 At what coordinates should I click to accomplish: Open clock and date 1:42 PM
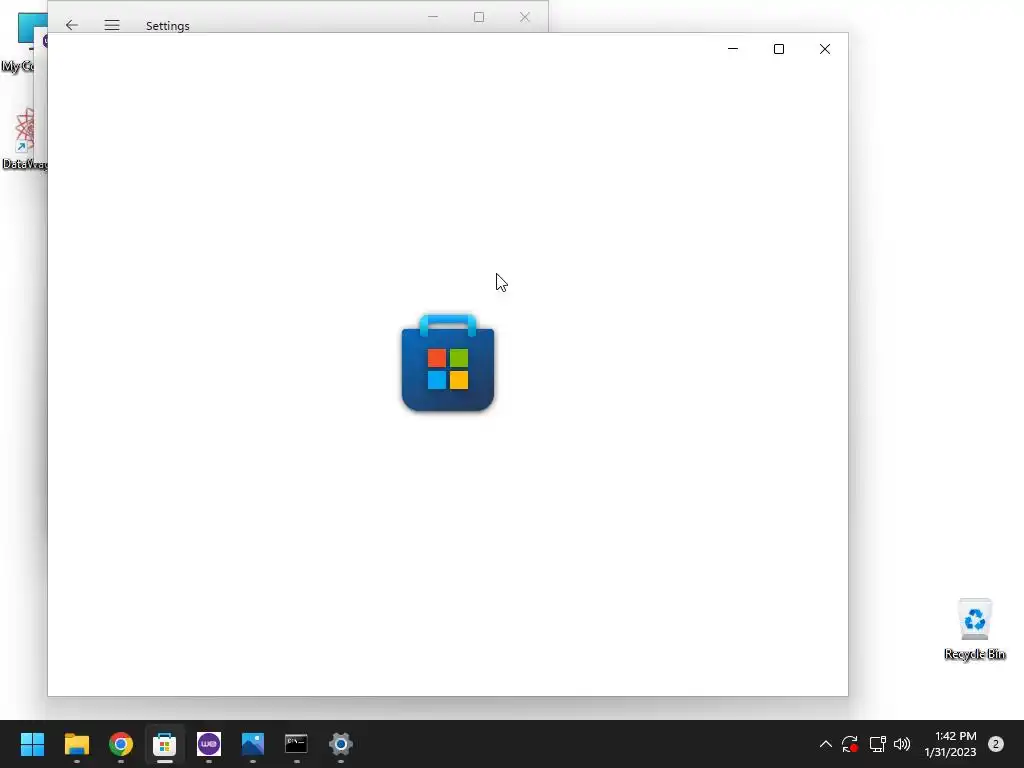[950, 744]
